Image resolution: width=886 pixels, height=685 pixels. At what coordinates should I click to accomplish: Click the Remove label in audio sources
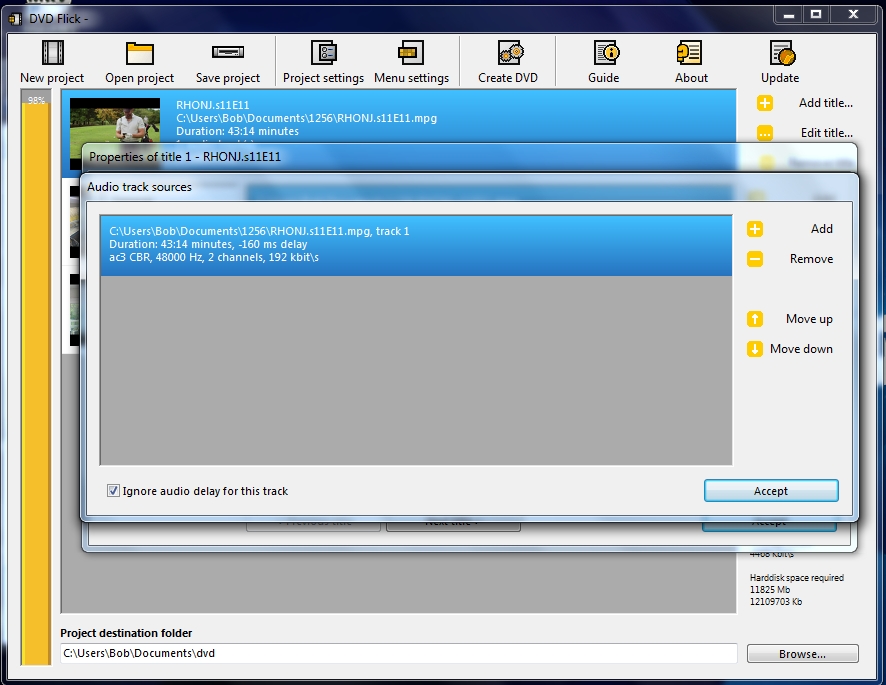[x=811, y=259]
